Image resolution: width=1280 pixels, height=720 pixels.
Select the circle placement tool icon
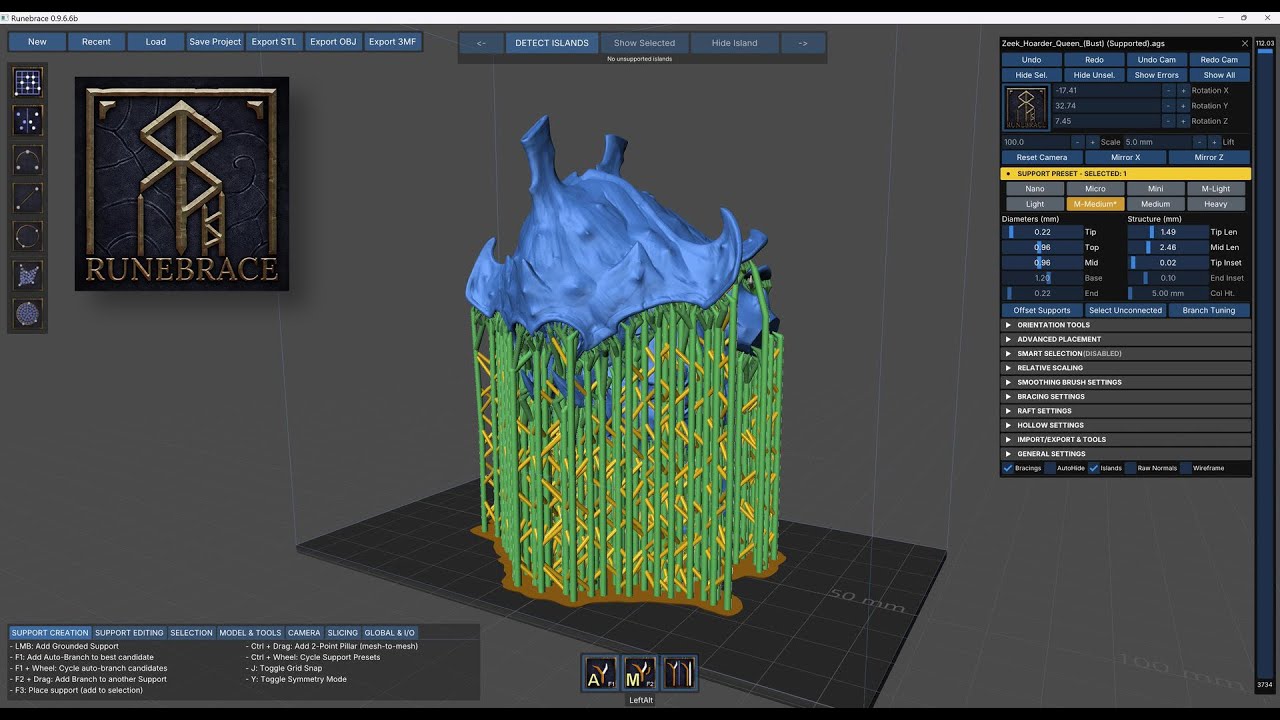(28, 237)
